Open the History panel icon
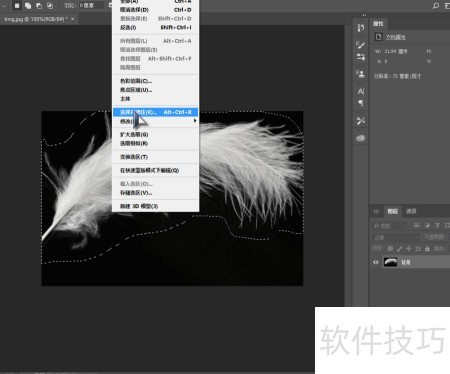 click(361, 28)
